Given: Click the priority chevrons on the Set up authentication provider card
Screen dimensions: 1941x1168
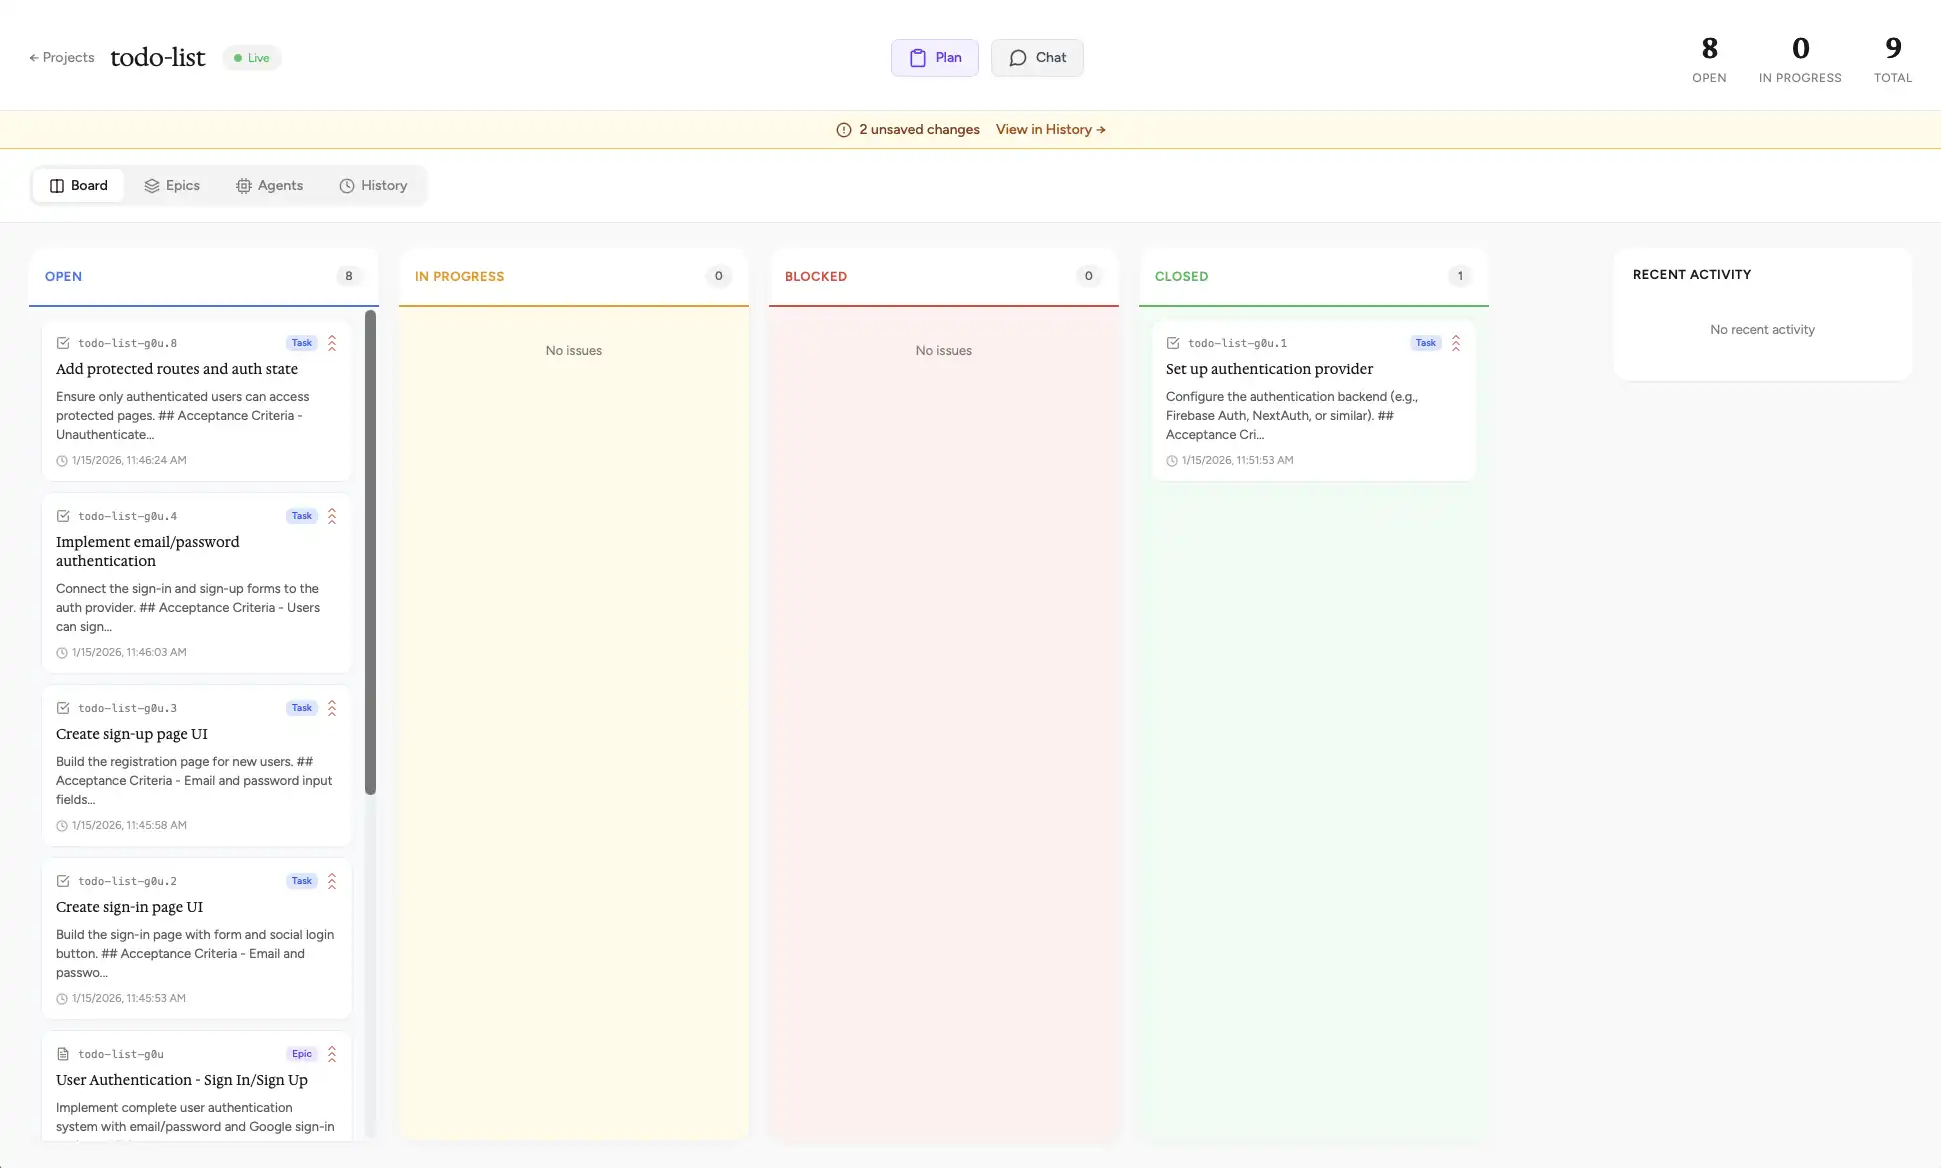Looking at the screenshot, I should [x=1456, y=343].
